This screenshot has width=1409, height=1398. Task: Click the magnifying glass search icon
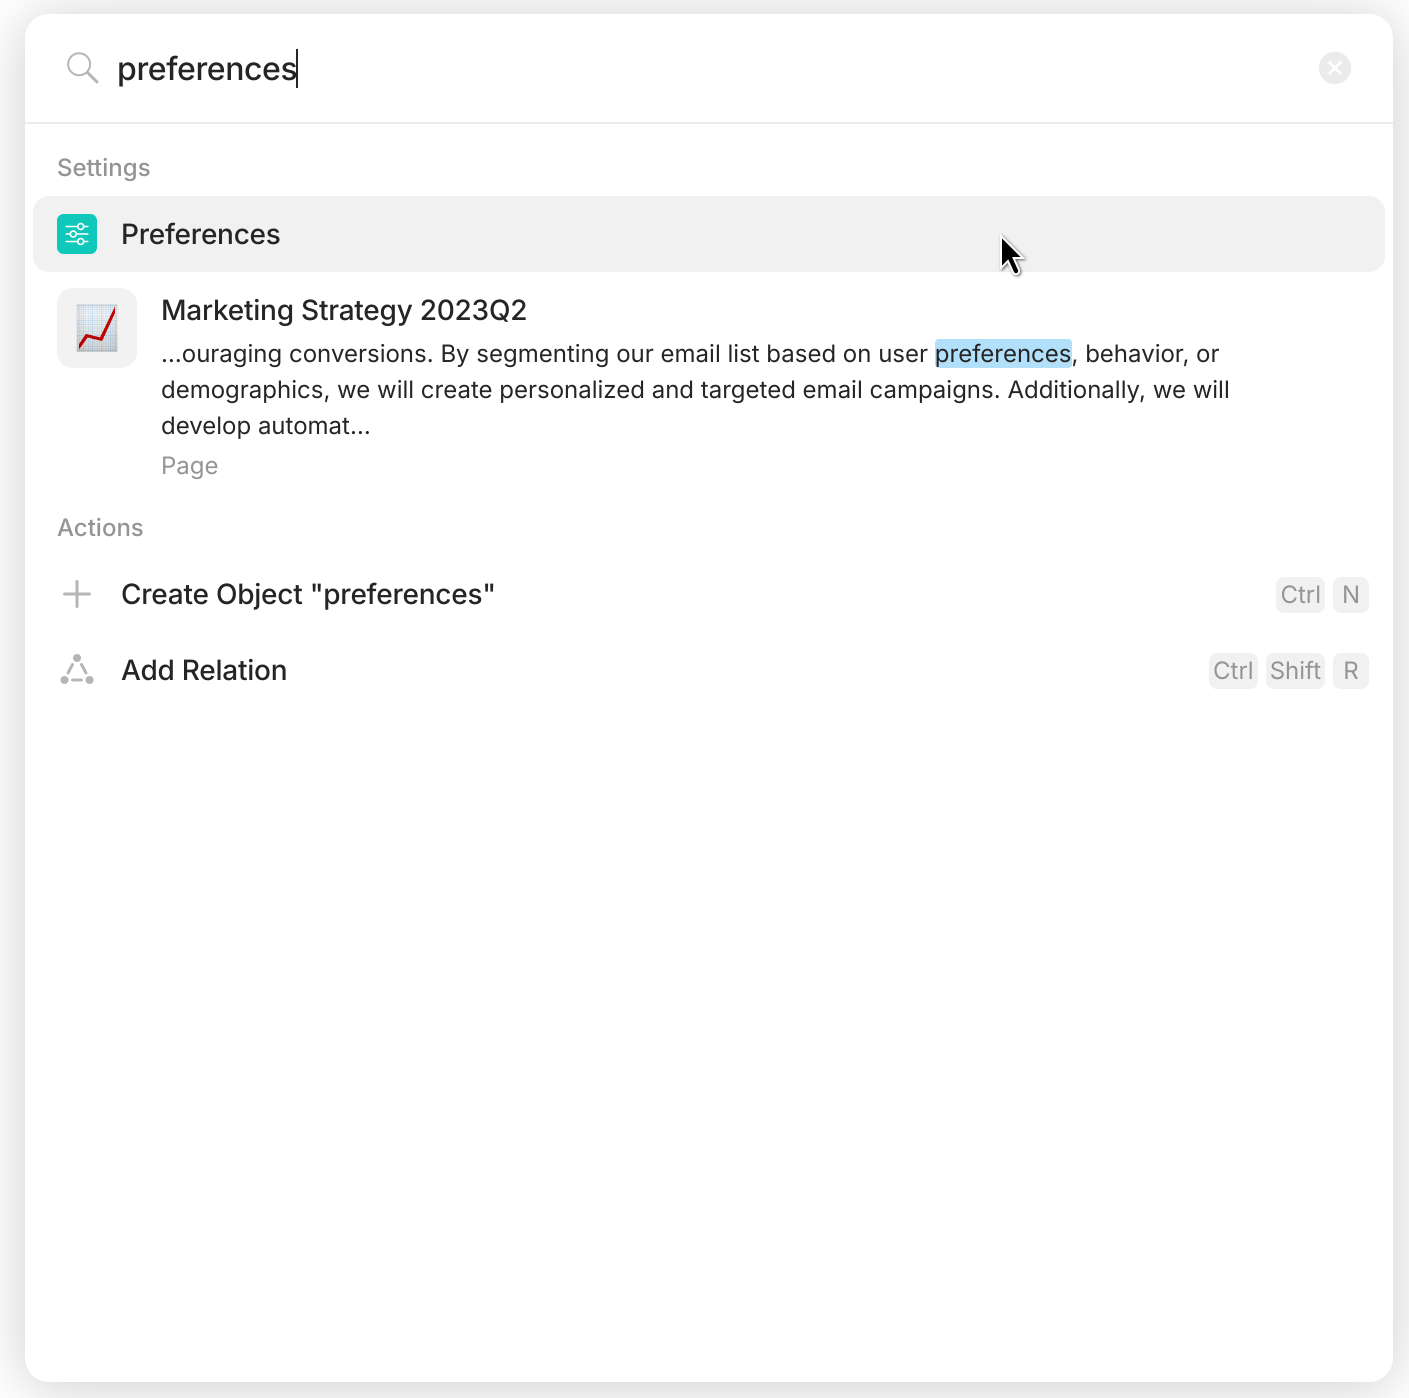click(x=82, y=68)
